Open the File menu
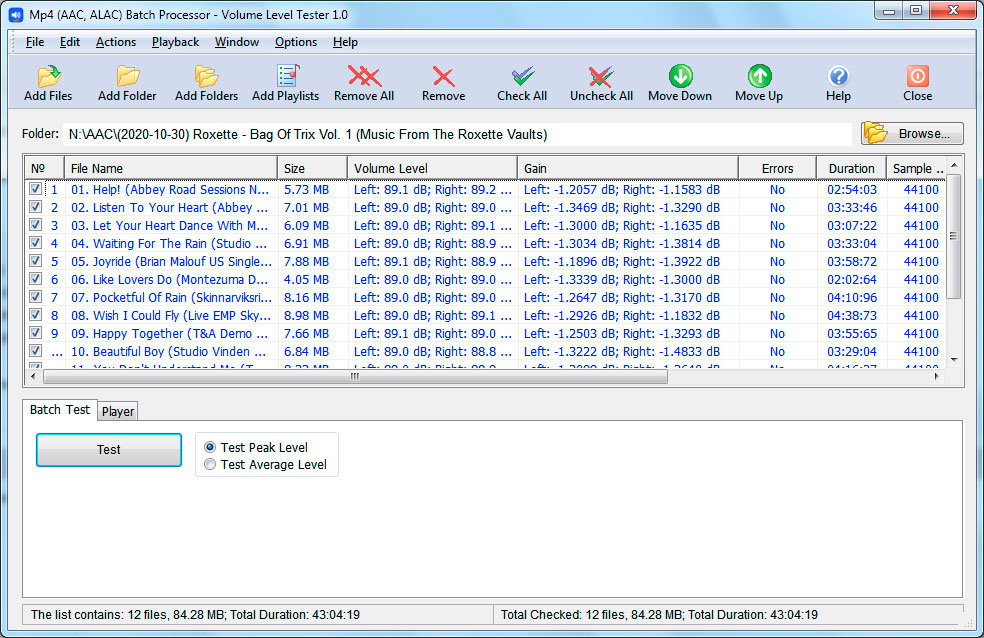The image size is (984, 638). click(x=35, y=42)
